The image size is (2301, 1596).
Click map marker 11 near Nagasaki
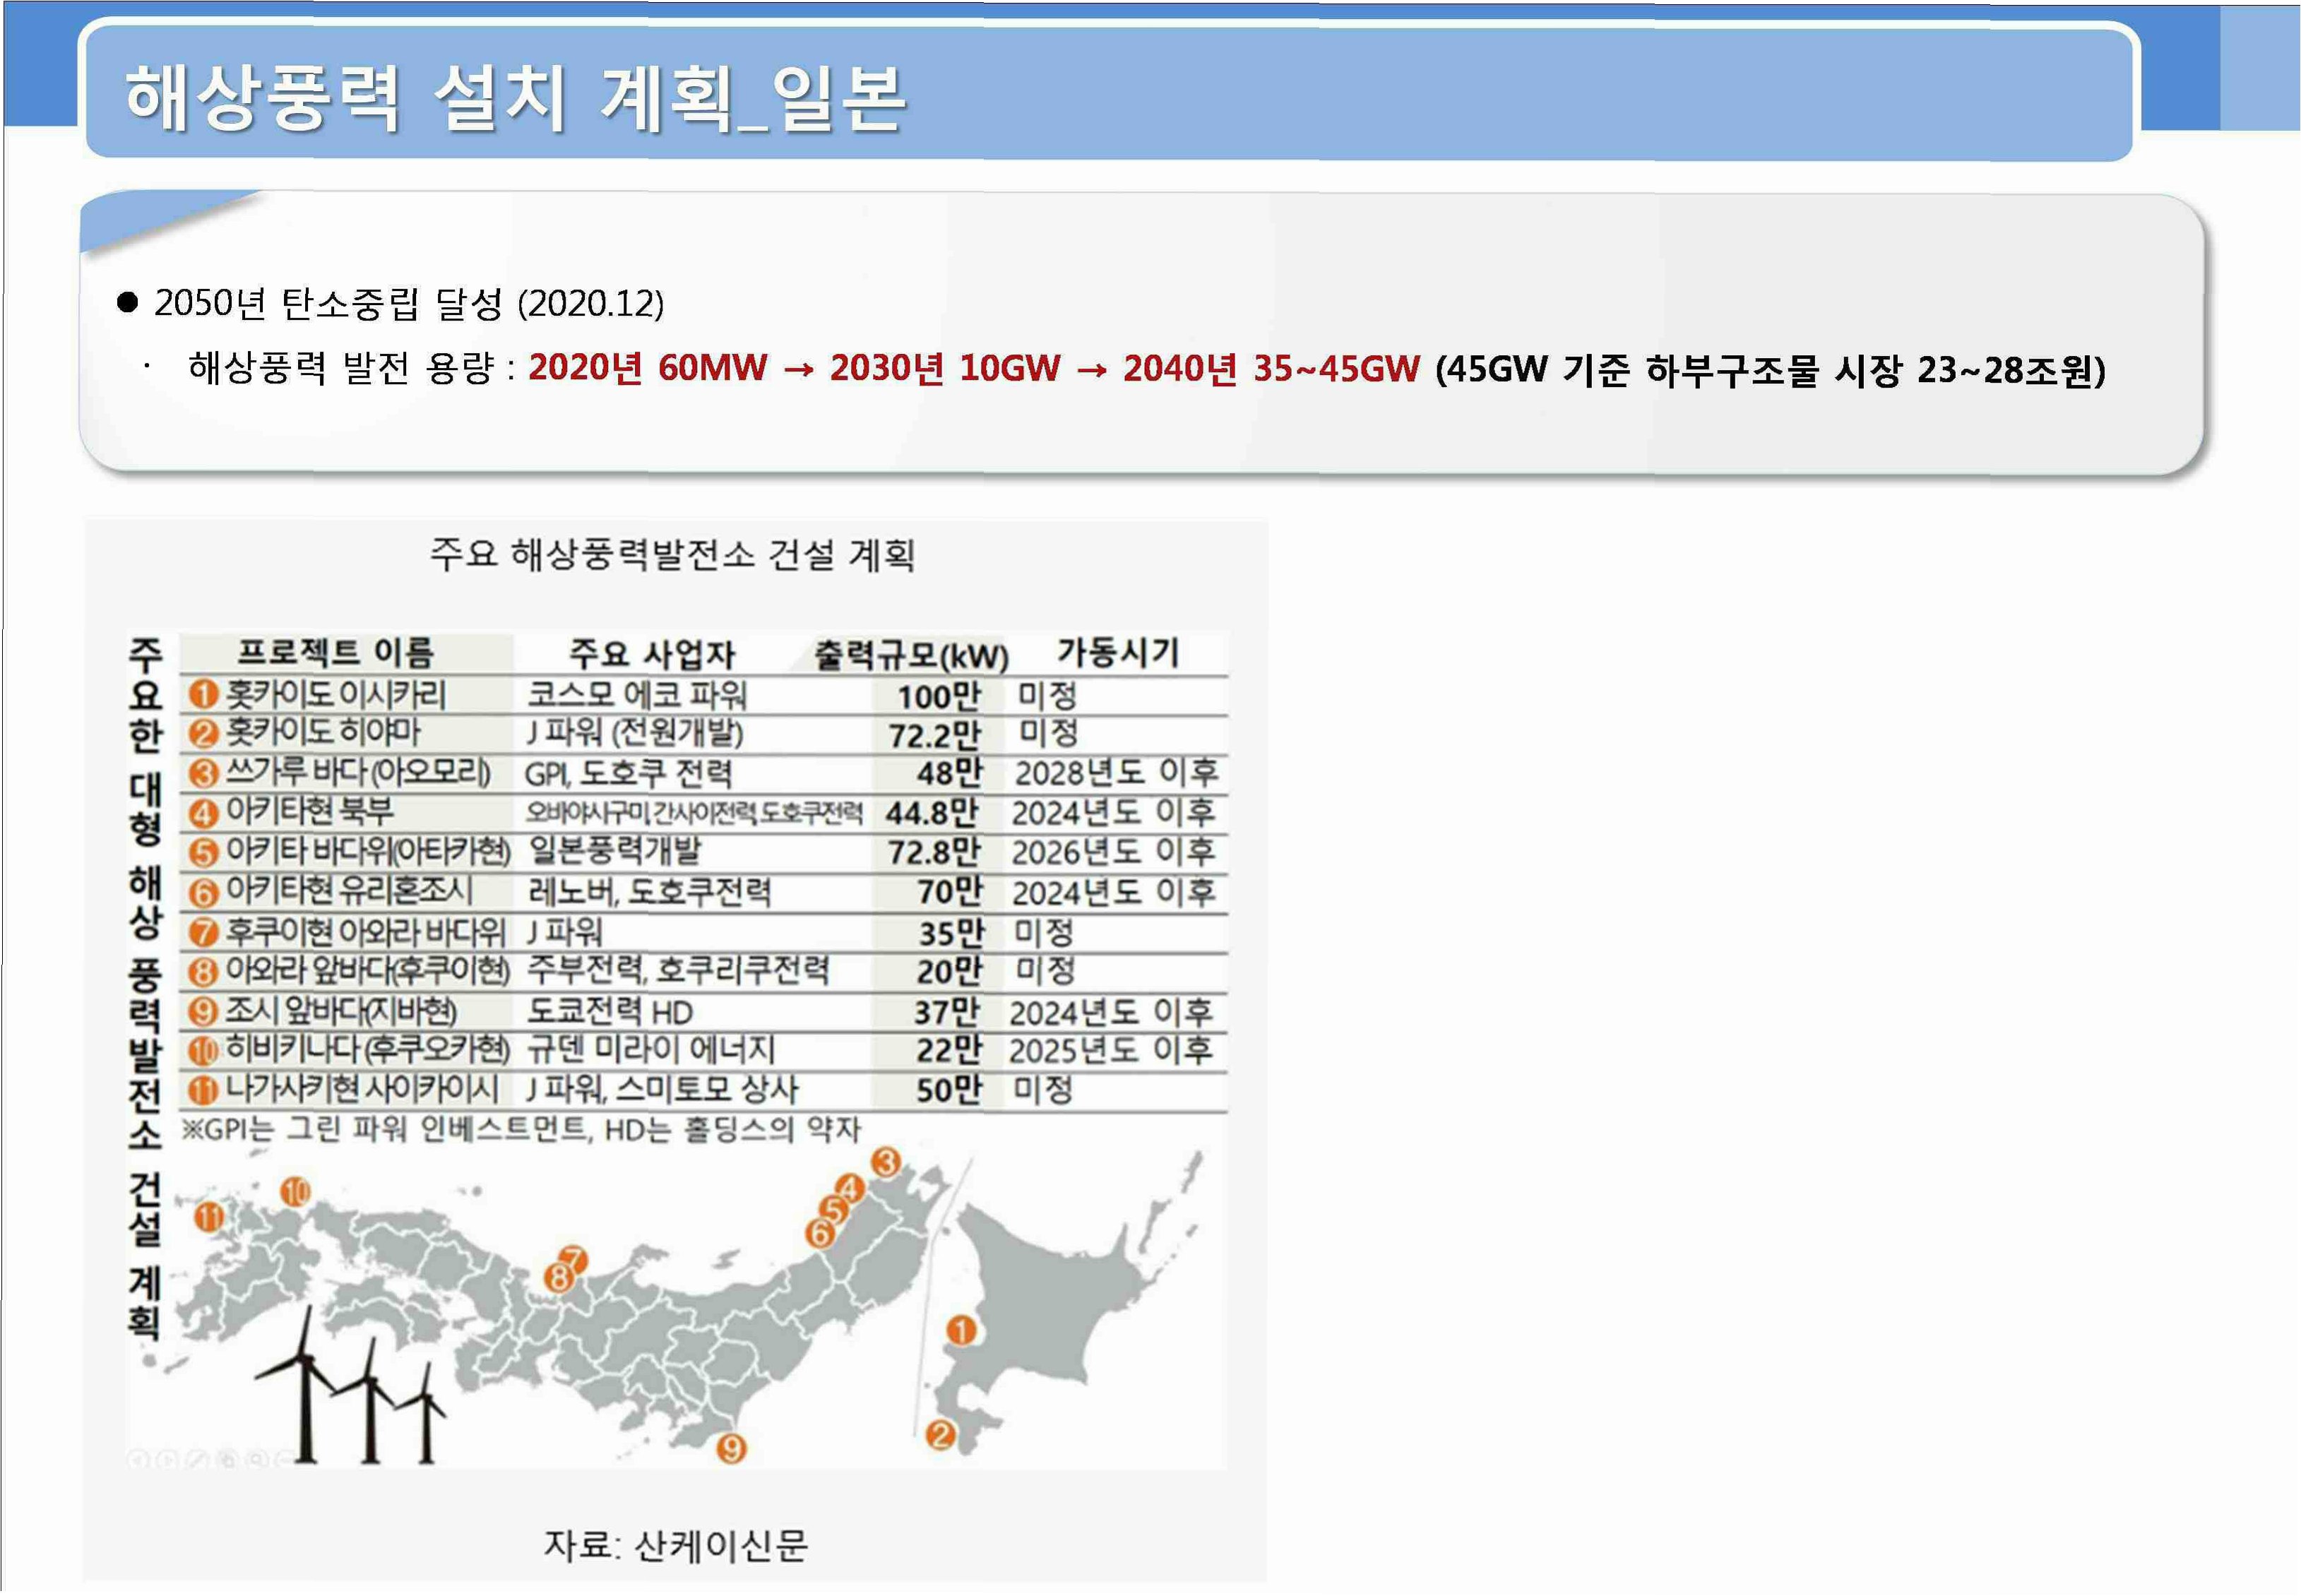pos(209,1217)
